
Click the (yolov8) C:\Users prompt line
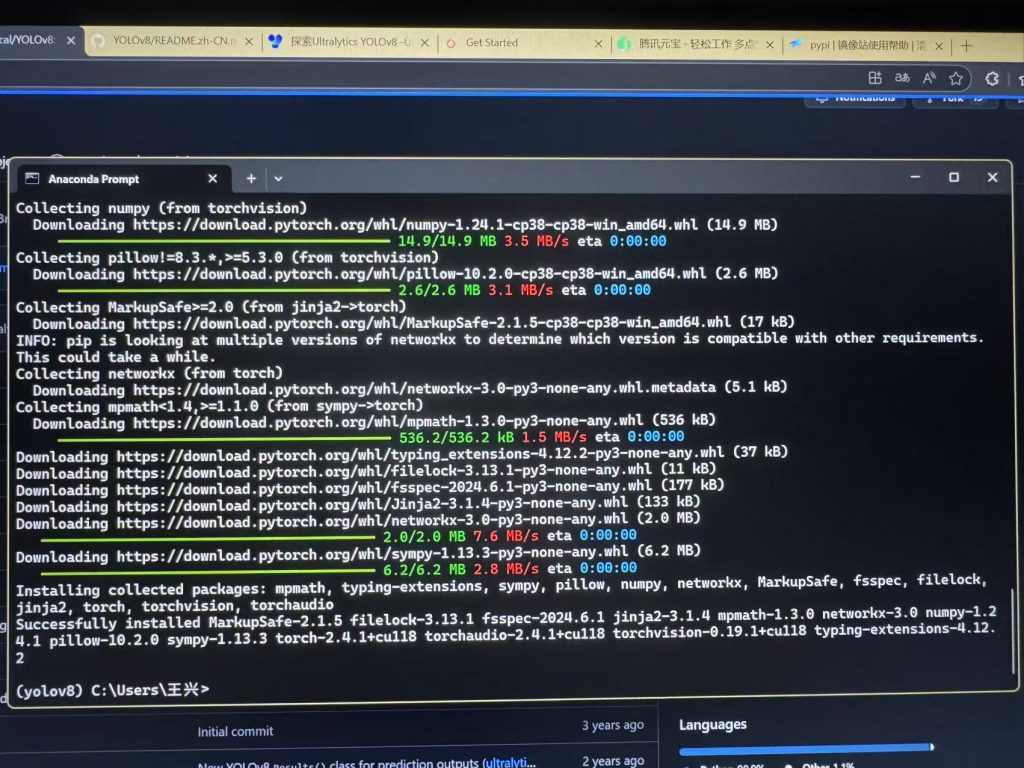[112, 690]
